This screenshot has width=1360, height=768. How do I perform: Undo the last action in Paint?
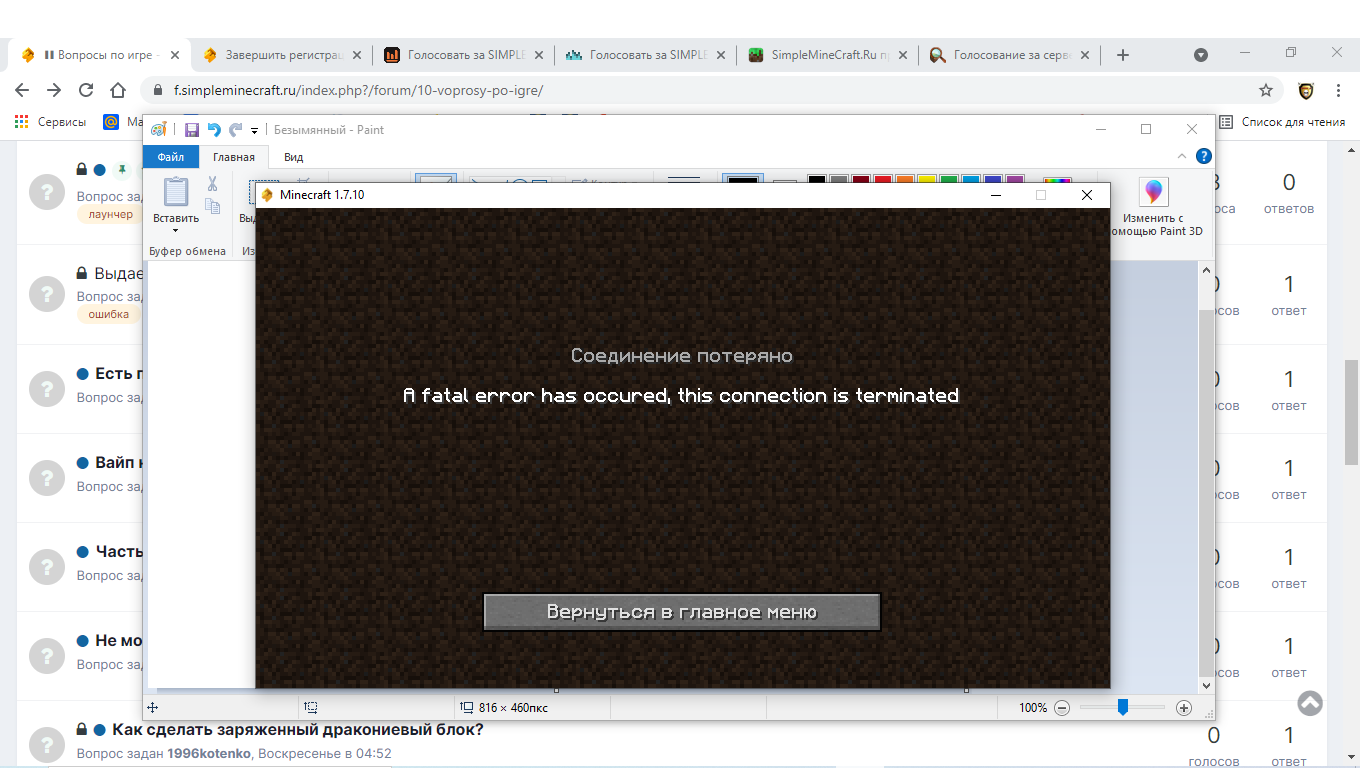tap(213, 130)
